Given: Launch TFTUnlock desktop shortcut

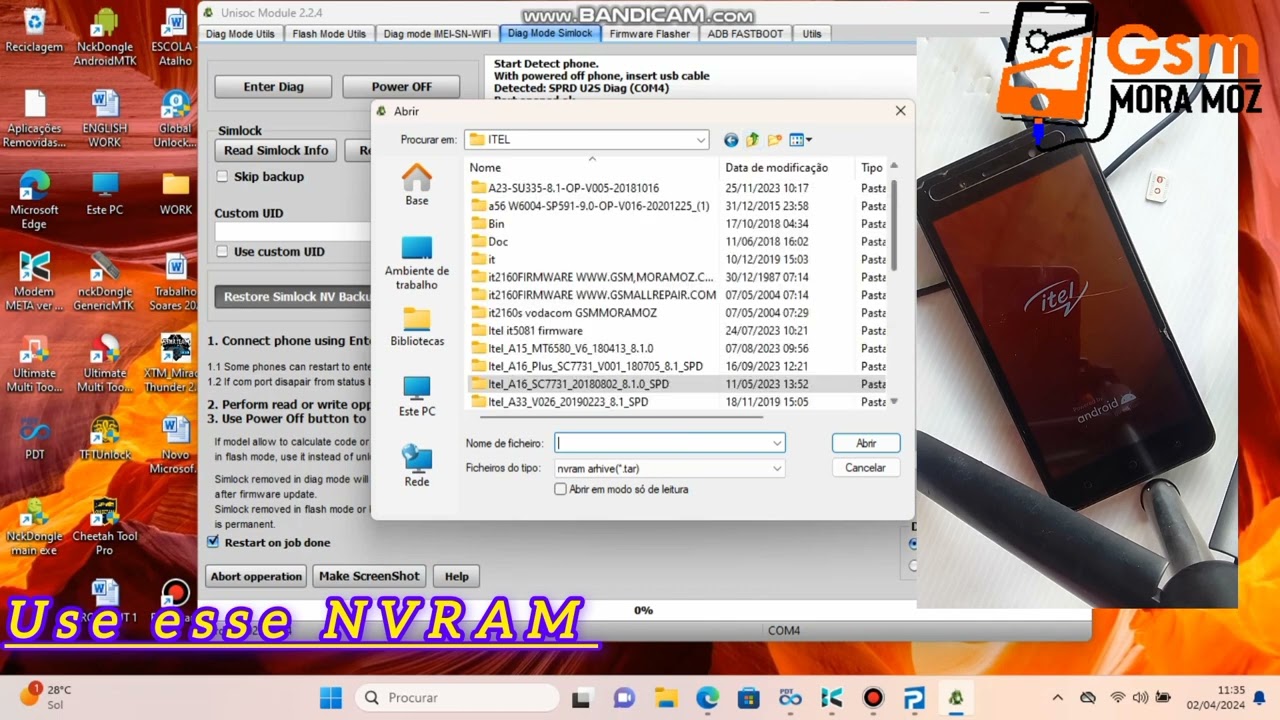Looking at the screenshot, I should 105,438.
